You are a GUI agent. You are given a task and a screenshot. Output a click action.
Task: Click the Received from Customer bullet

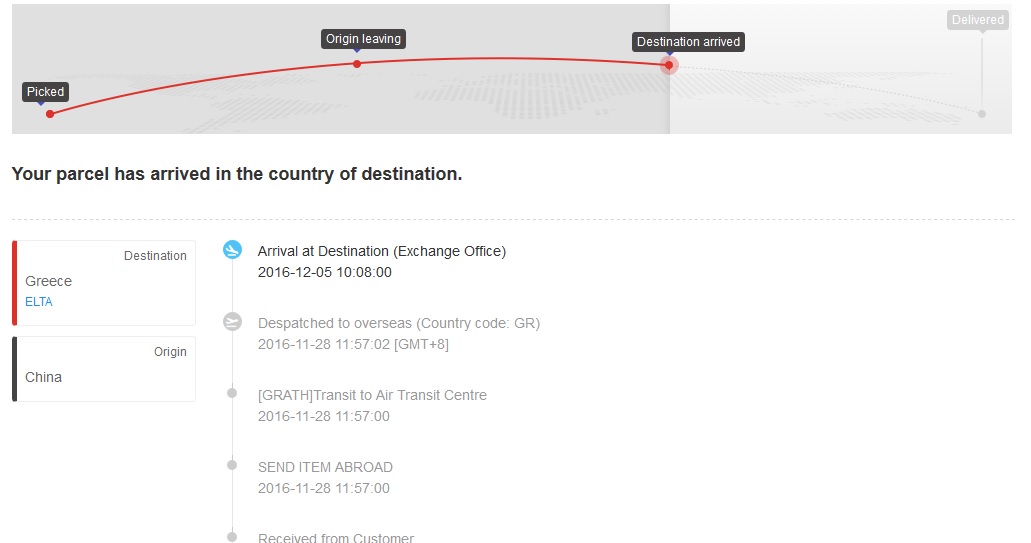pos(232,537)
